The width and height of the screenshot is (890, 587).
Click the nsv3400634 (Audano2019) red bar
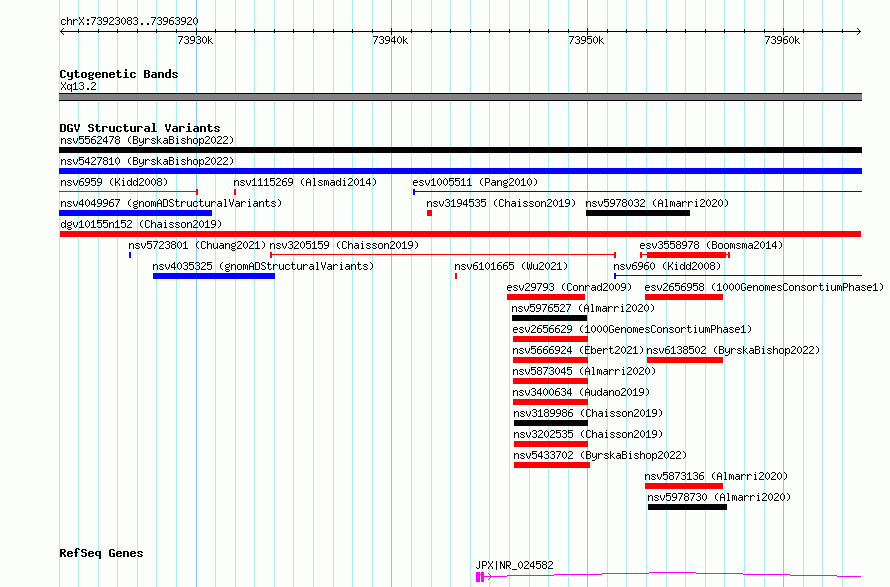550,402
